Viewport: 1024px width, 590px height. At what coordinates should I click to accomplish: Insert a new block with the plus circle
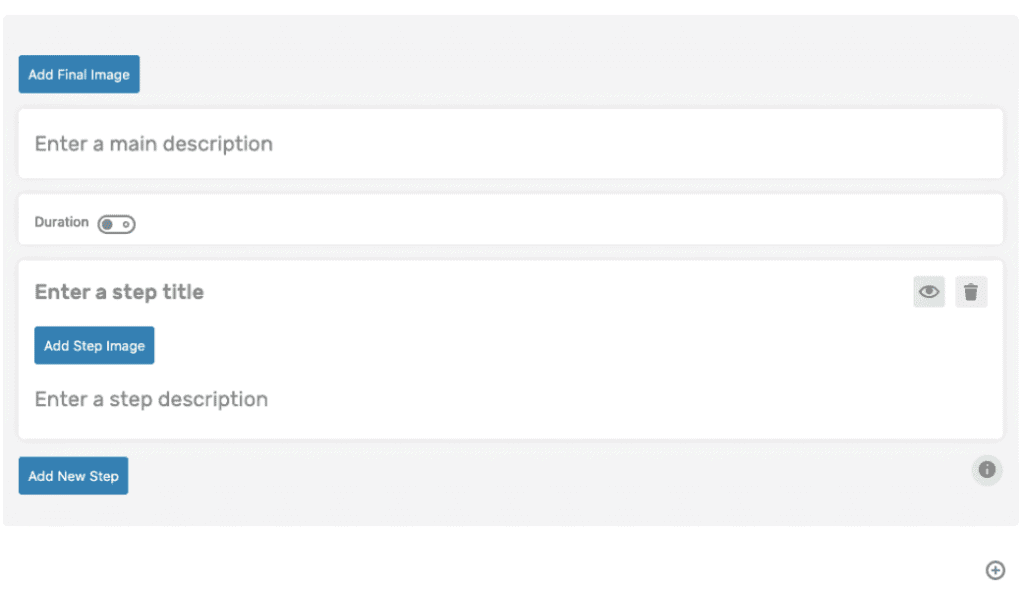(x=995, y=570)
